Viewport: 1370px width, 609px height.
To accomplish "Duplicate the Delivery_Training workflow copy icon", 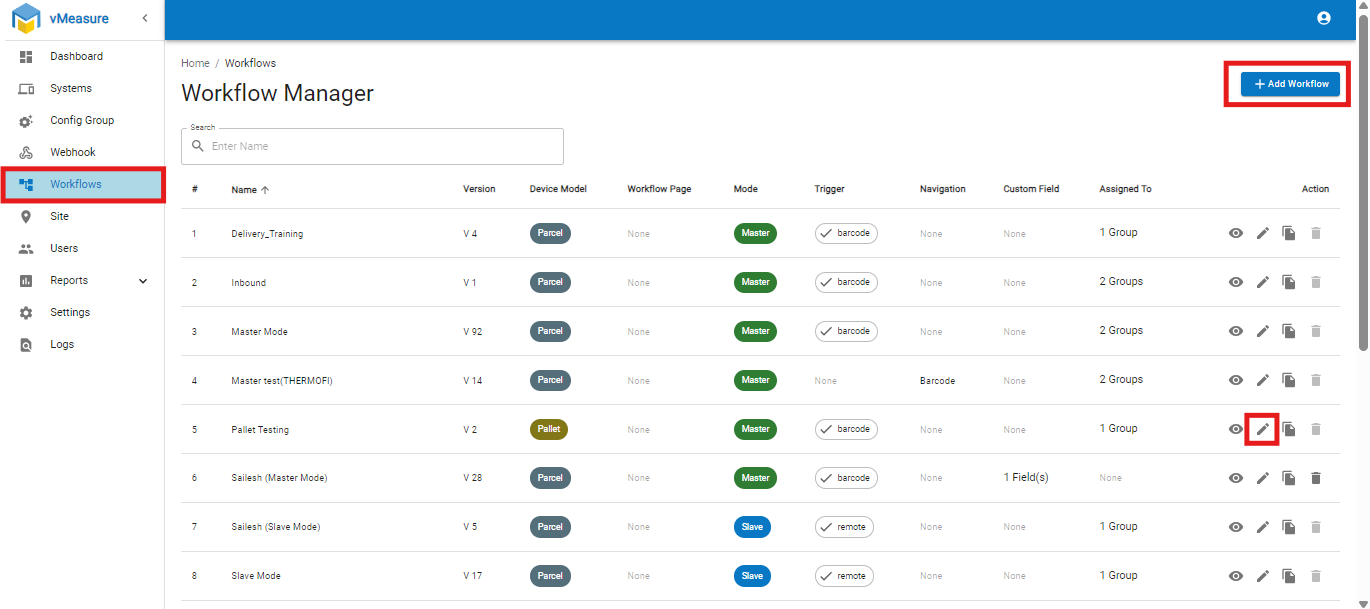I will click(1290, 233).
